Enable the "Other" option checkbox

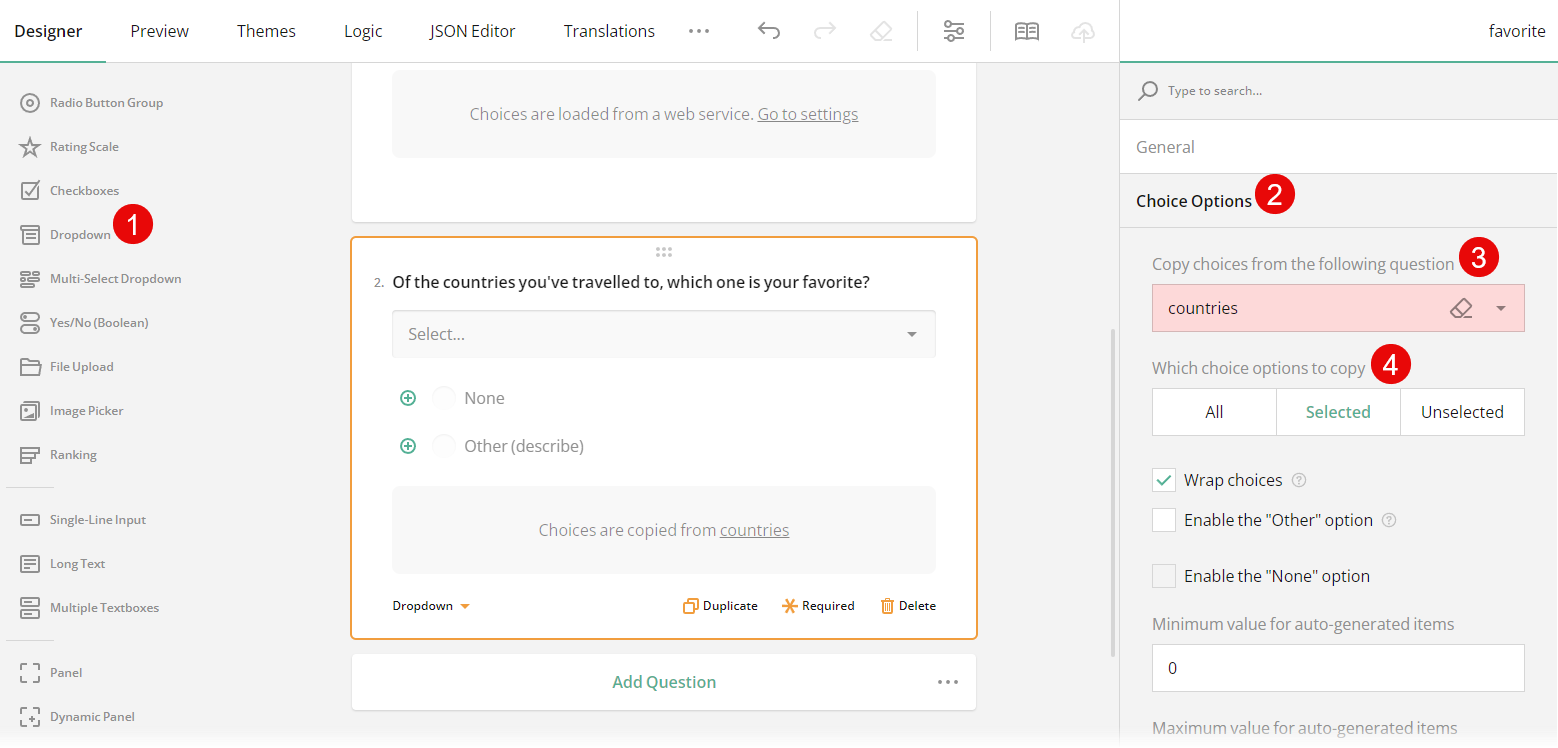1163,520
